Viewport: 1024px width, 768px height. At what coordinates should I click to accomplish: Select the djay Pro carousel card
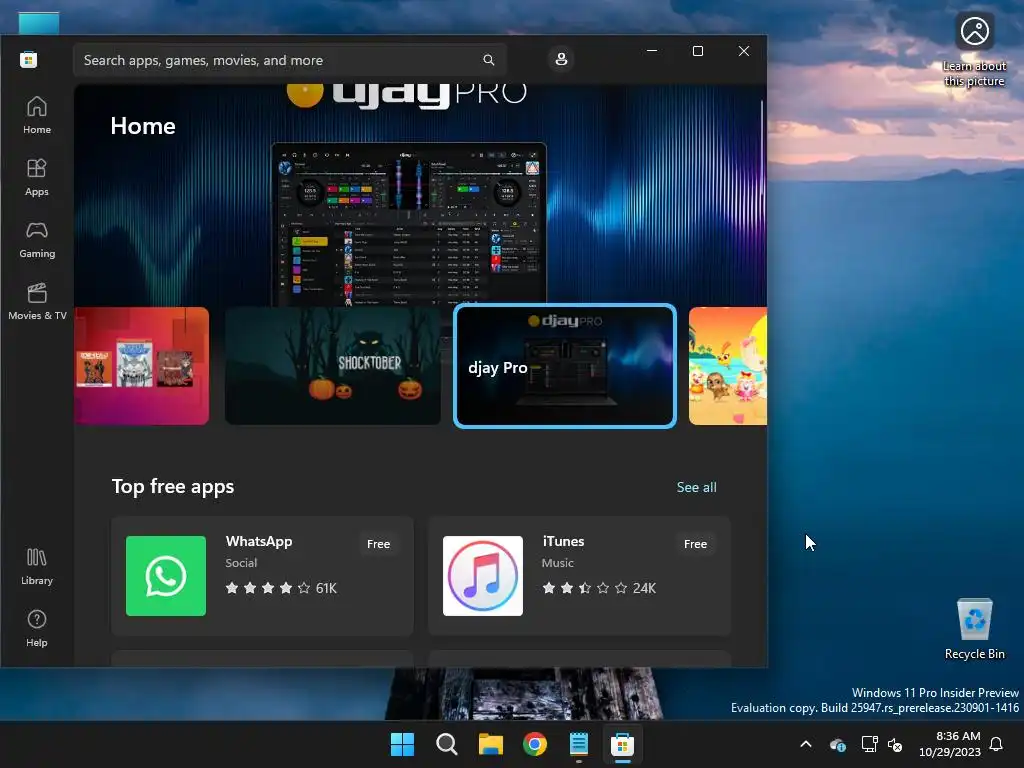[565, 366]
